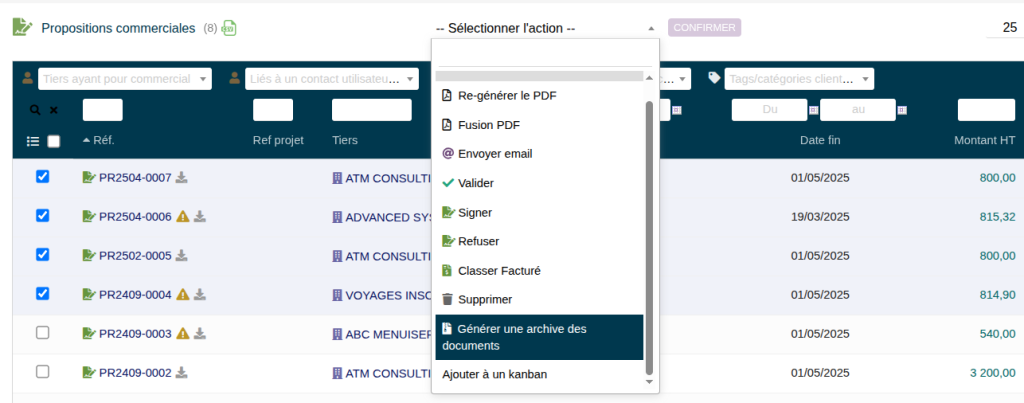This screenshot has width=1024, height=403.
Task: Click the search magnifier icon in the filter row
Action: [34, 110]
